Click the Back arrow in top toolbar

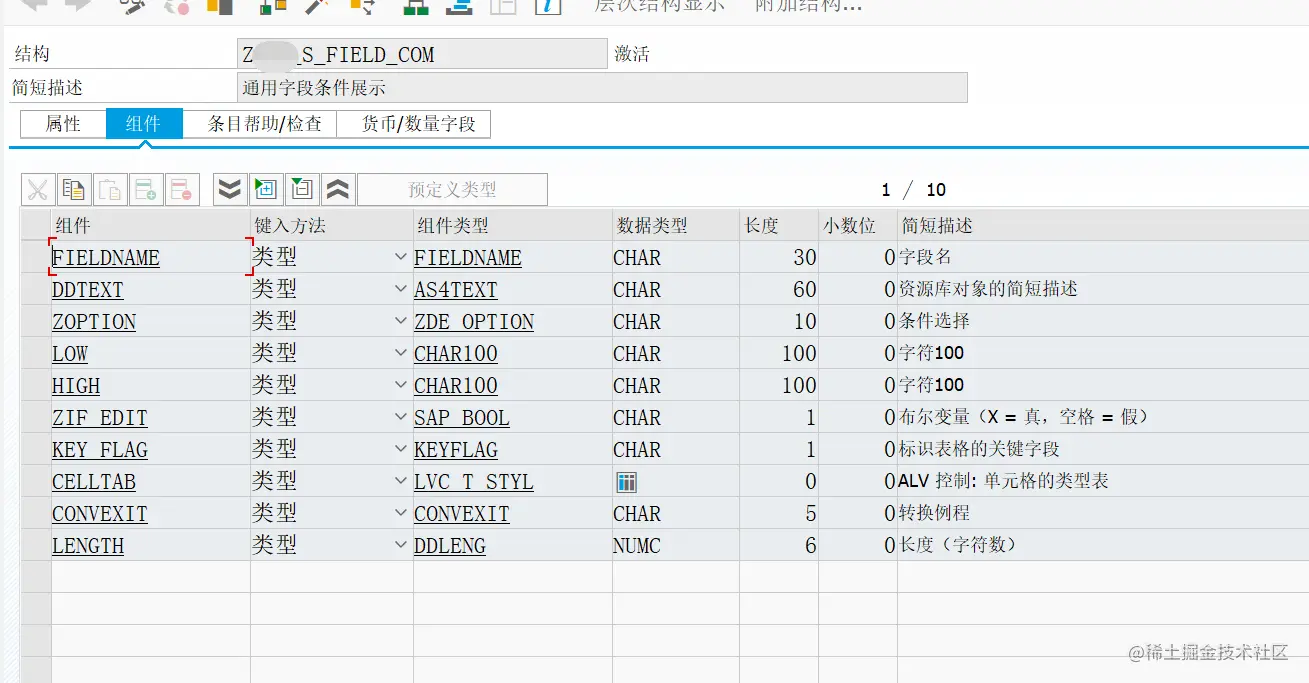point(35,5)
